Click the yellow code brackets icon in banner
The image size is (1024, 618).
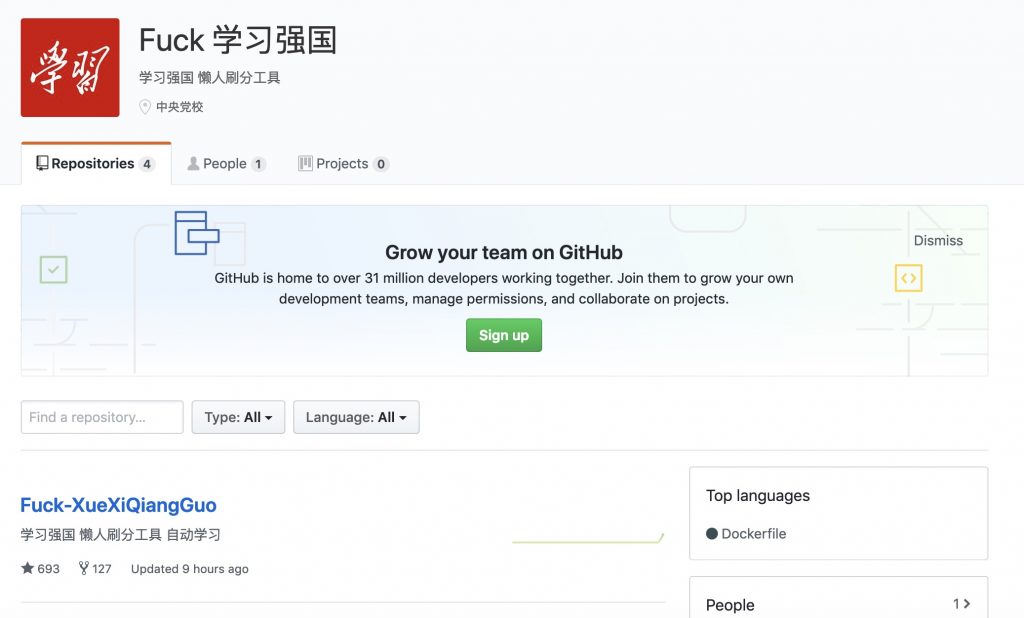click(908, 278)
